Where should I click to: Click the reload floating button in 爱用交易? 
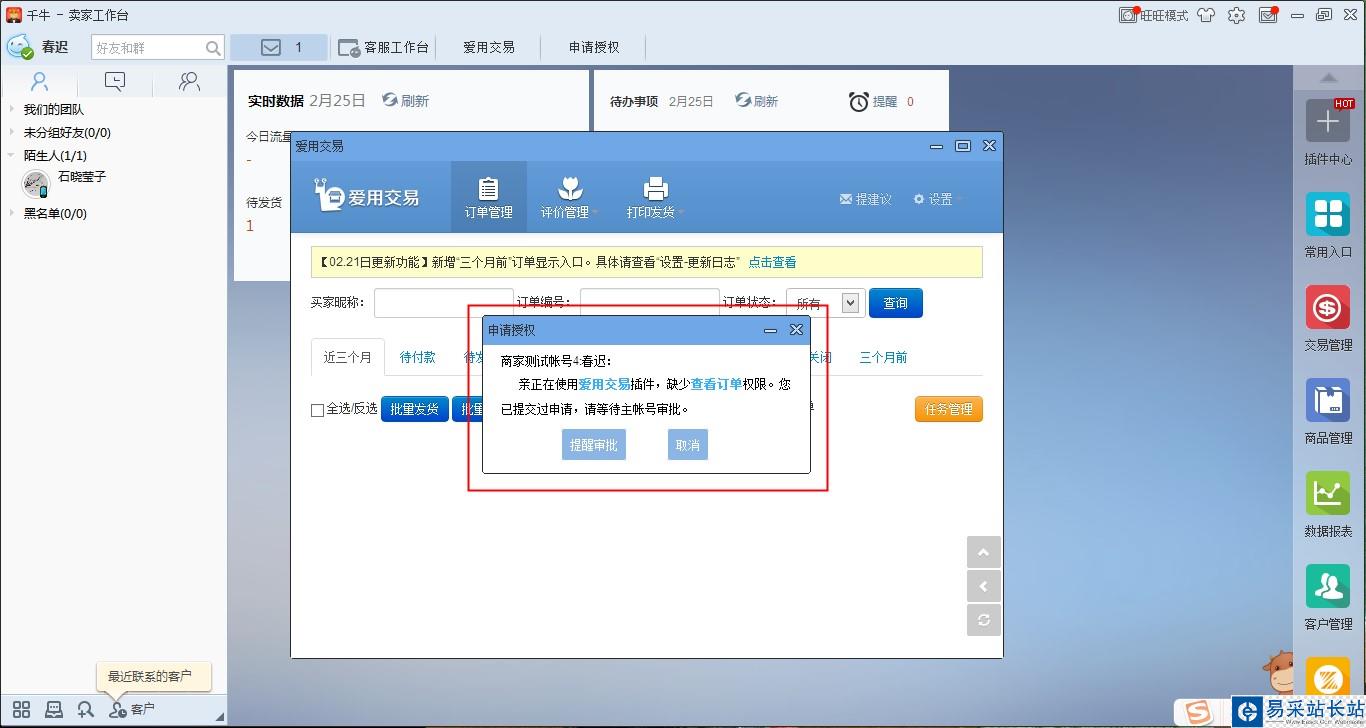click(983, 620)
